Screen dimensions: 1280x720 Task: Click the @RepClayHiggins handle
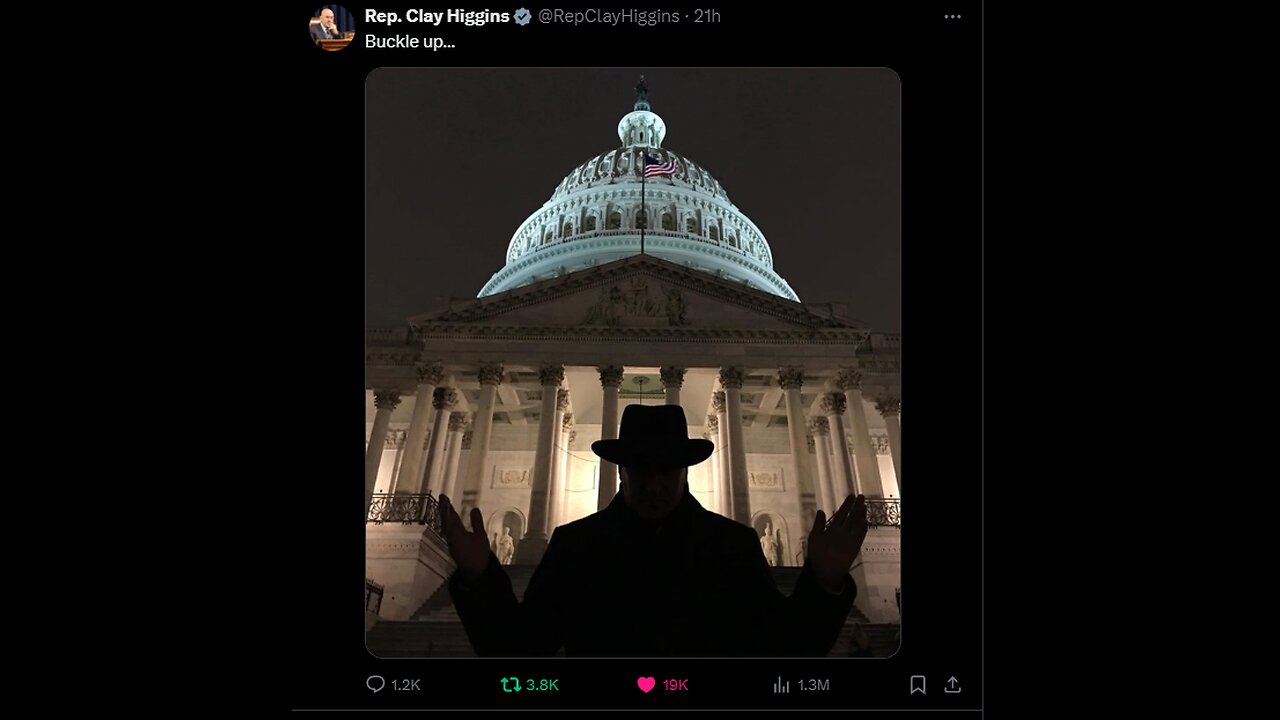click(609, 16)
